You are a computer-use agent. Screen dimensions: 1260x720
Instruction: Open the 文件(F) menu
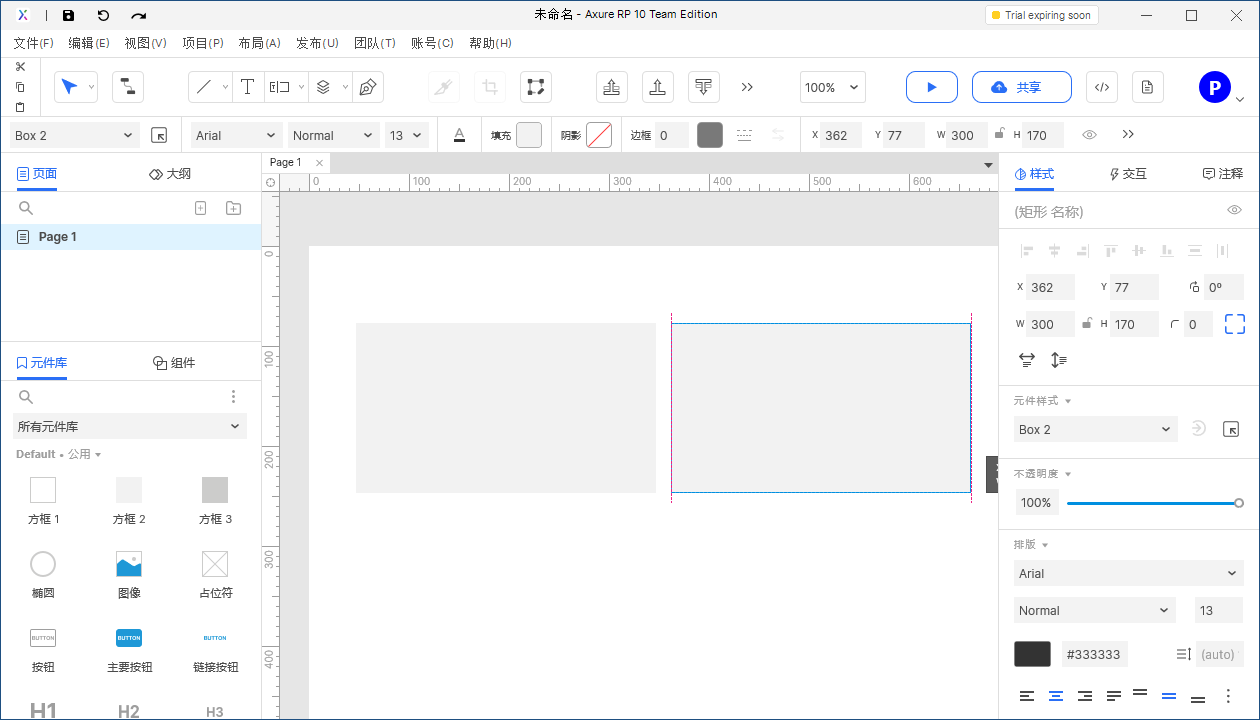click(33, 43)
